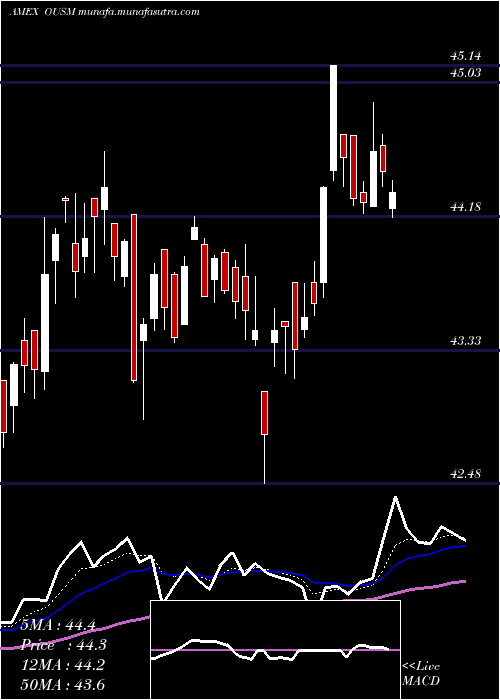Click the AMEX OUSM ticker title

[42, 12]
